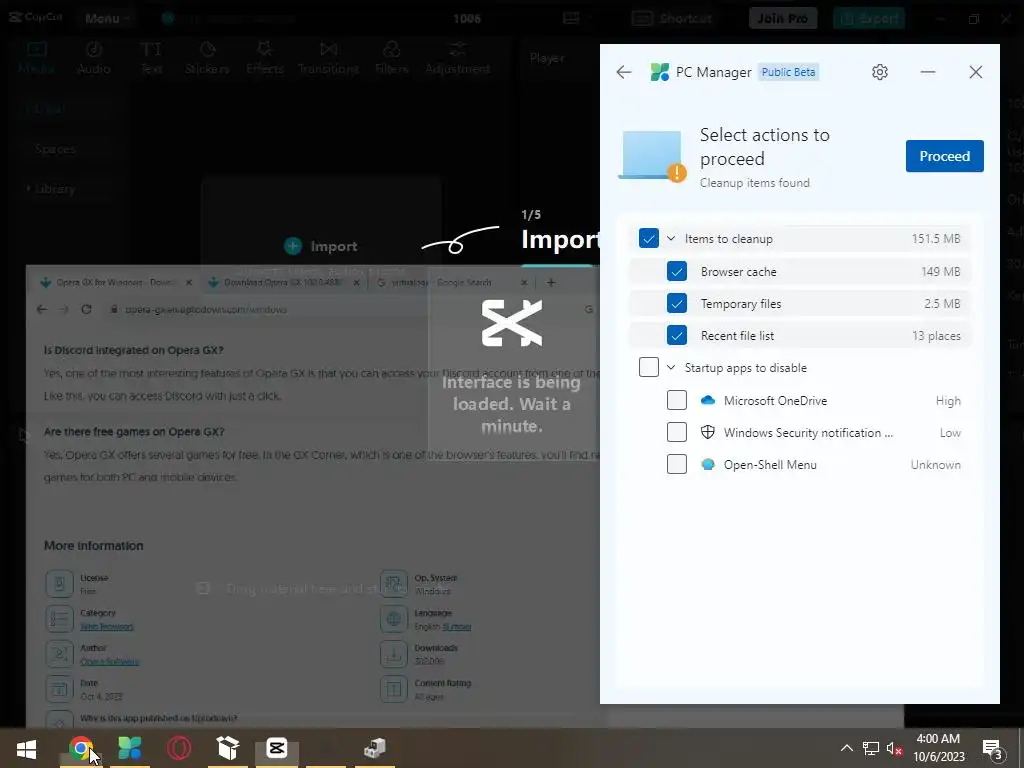Switch to Download Opera GX browser tab

click(282, 283)
